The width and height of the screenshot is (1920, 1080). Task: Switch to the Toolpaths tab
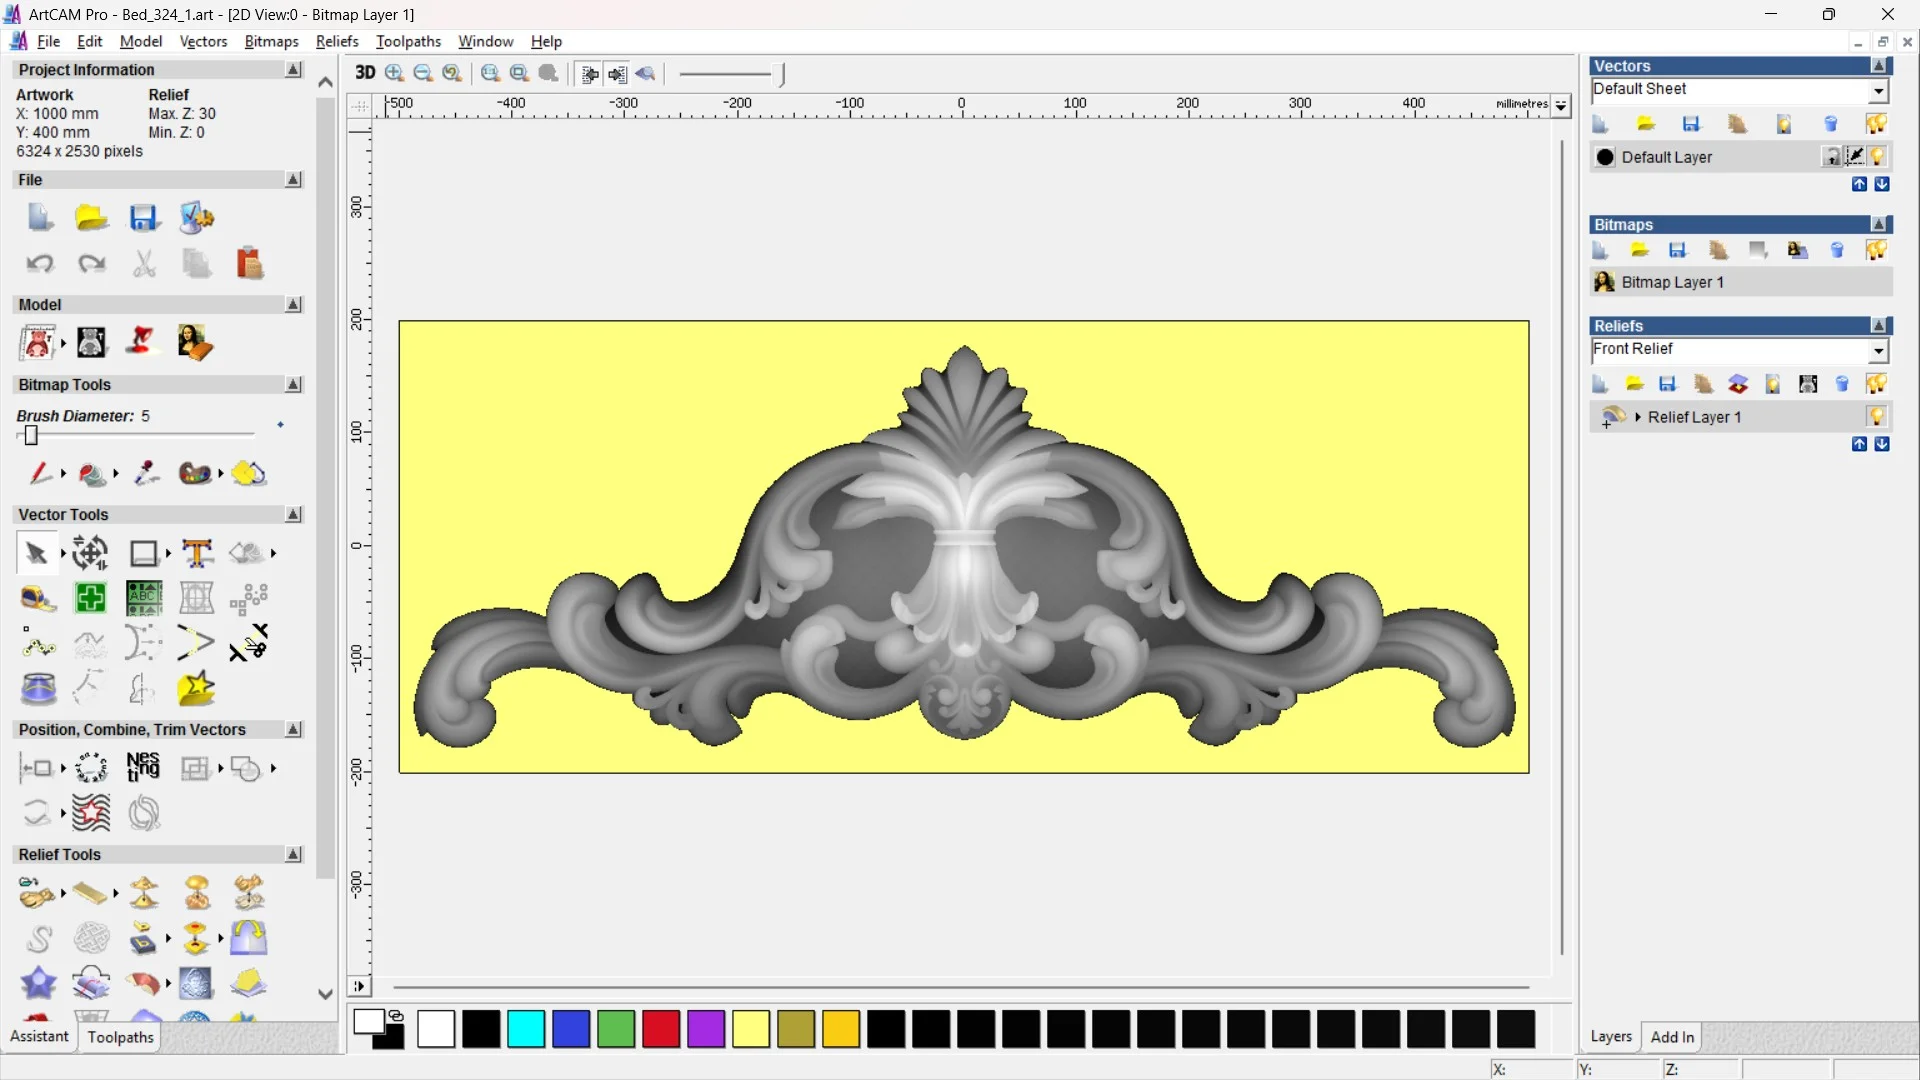click(x=120, y=1037)
